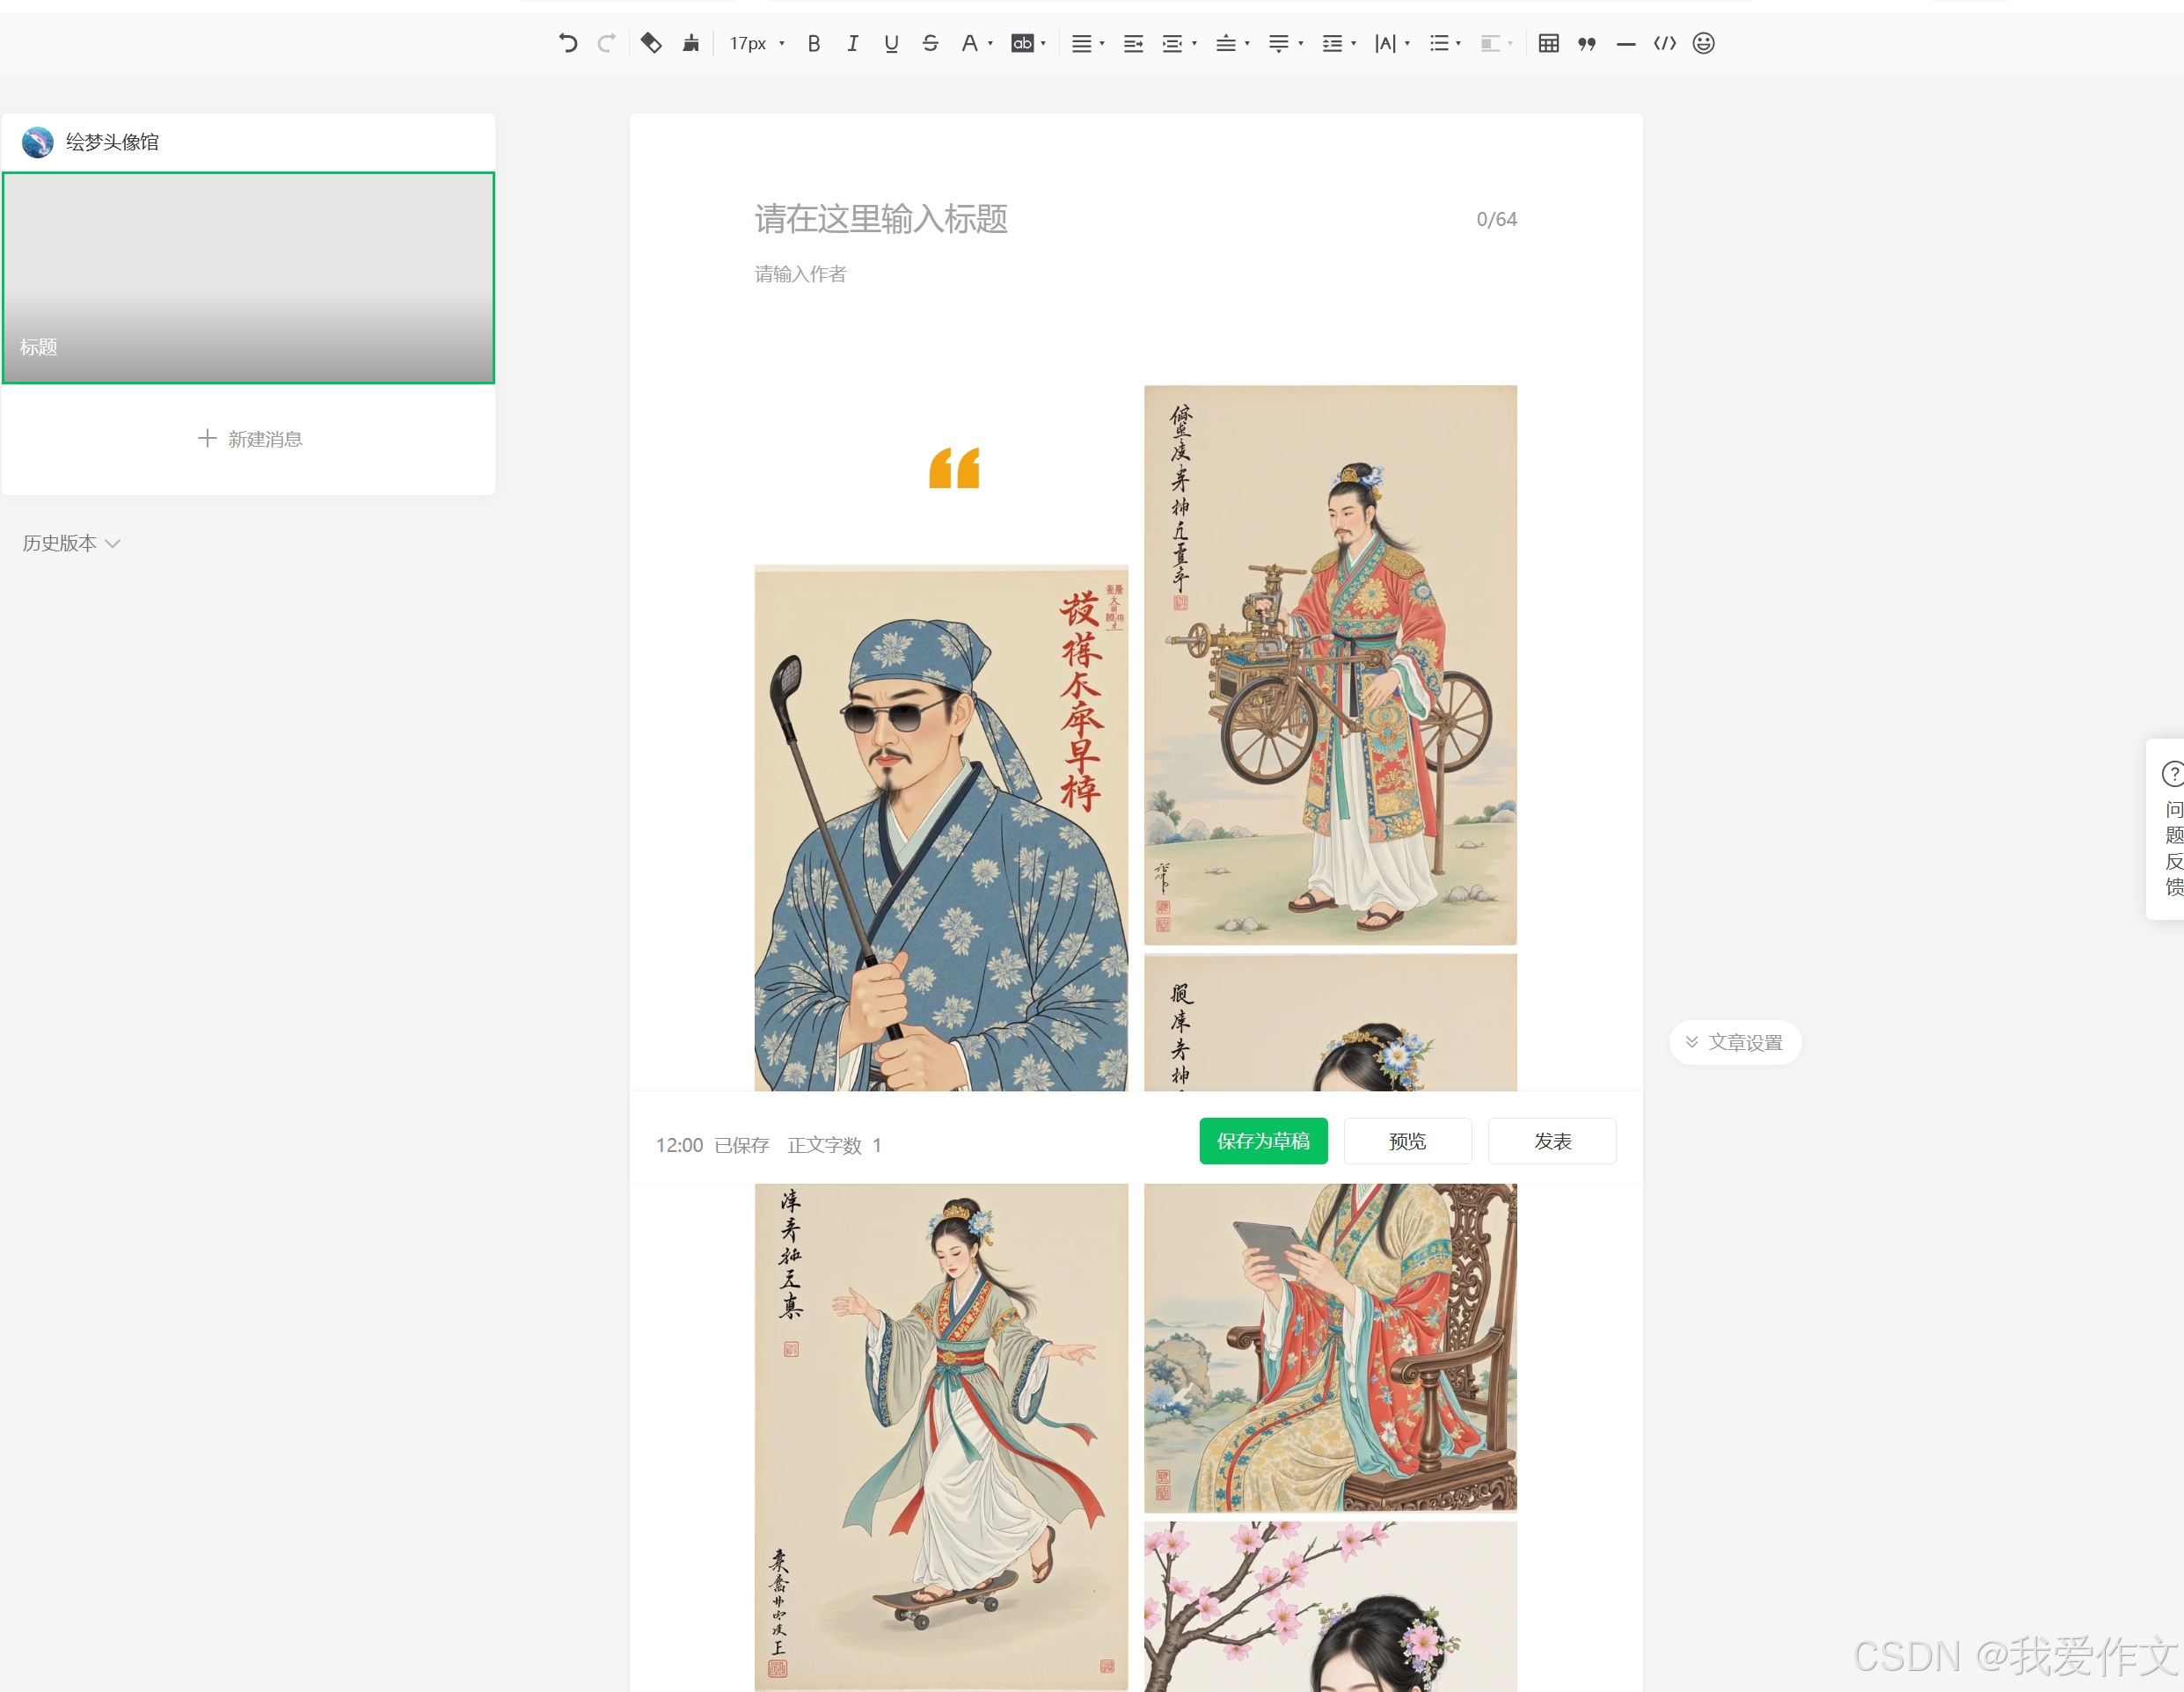This screenshot has height=1692, width=2184.
Task: Toggle underline formatting
Action: click(x=891, y=43)
